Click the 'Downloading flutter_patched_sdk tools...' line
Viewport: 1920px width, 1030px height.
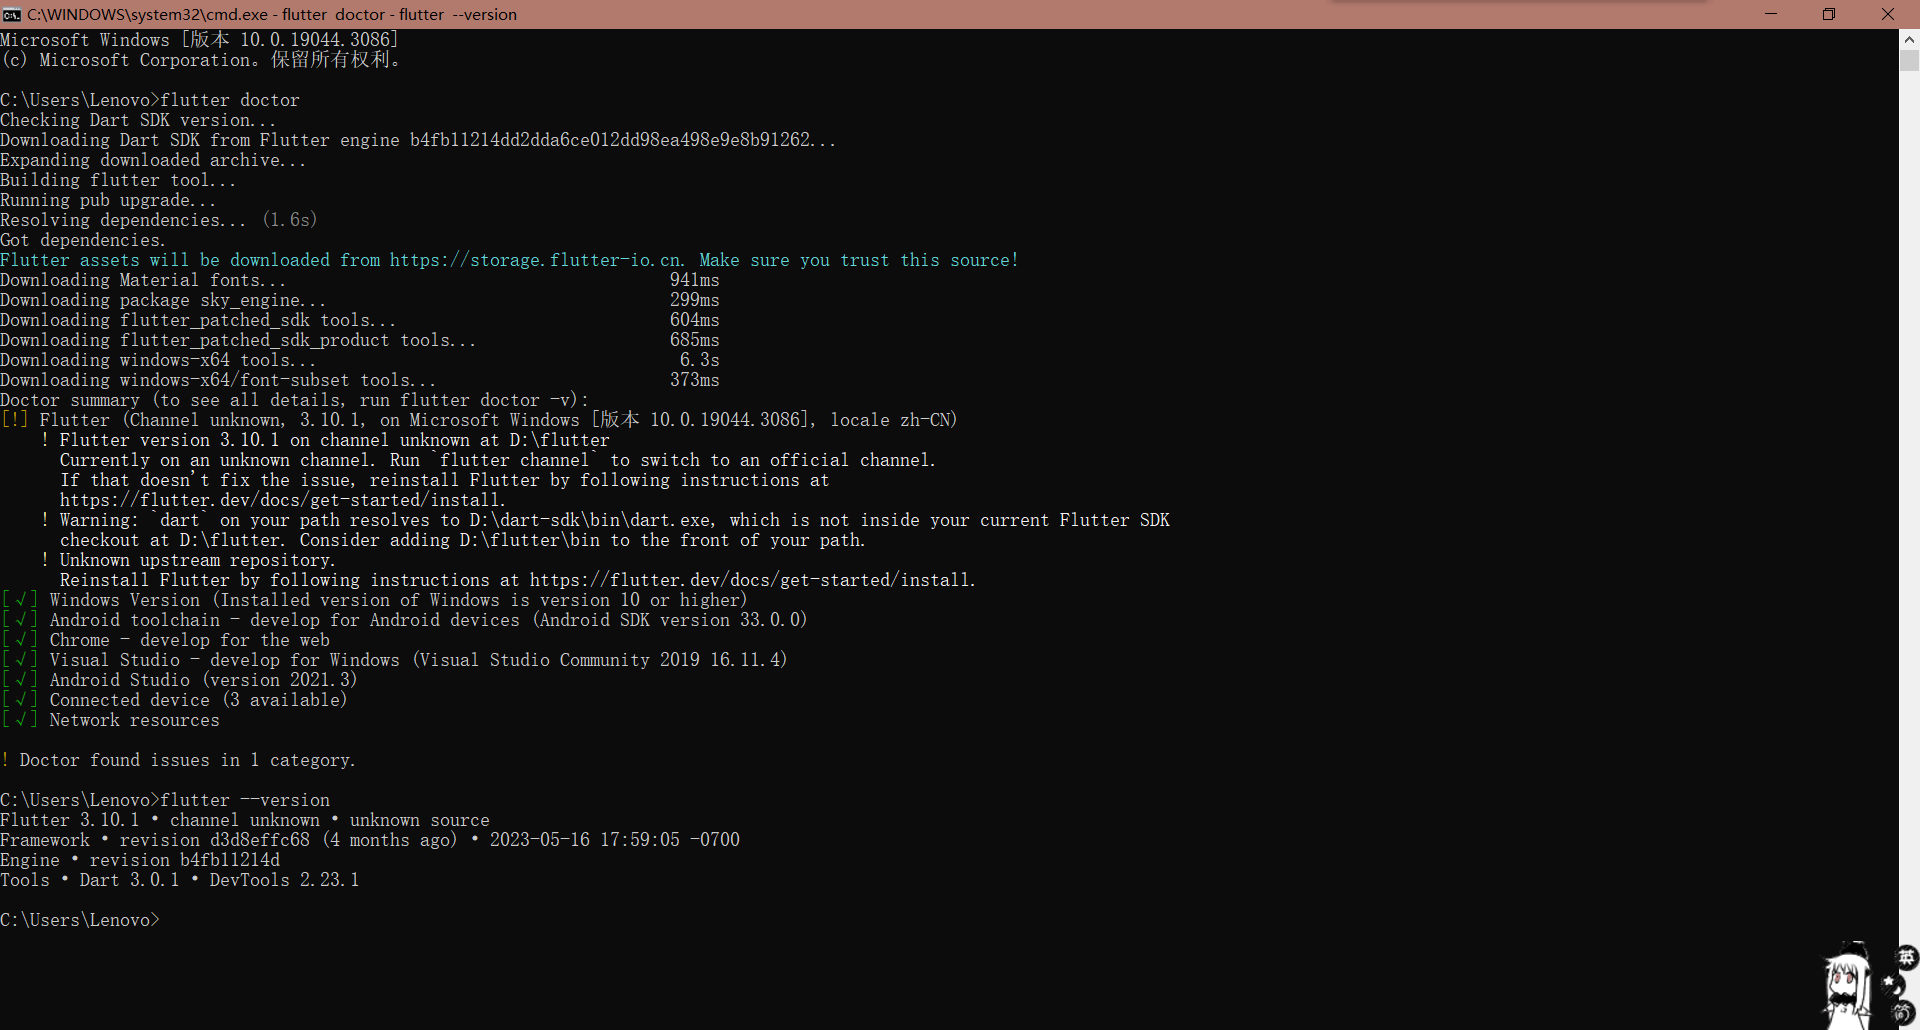[x=198, y=320]
